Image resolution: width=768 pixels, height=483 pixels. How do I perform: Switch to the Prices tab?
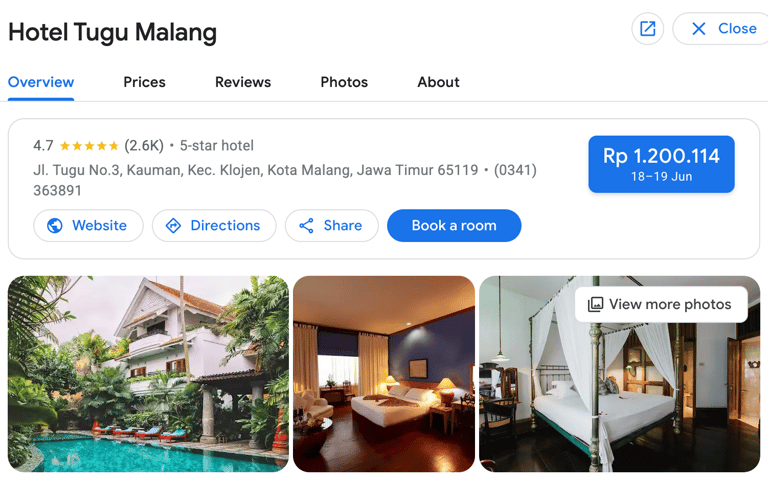click(x=144, y=82)
